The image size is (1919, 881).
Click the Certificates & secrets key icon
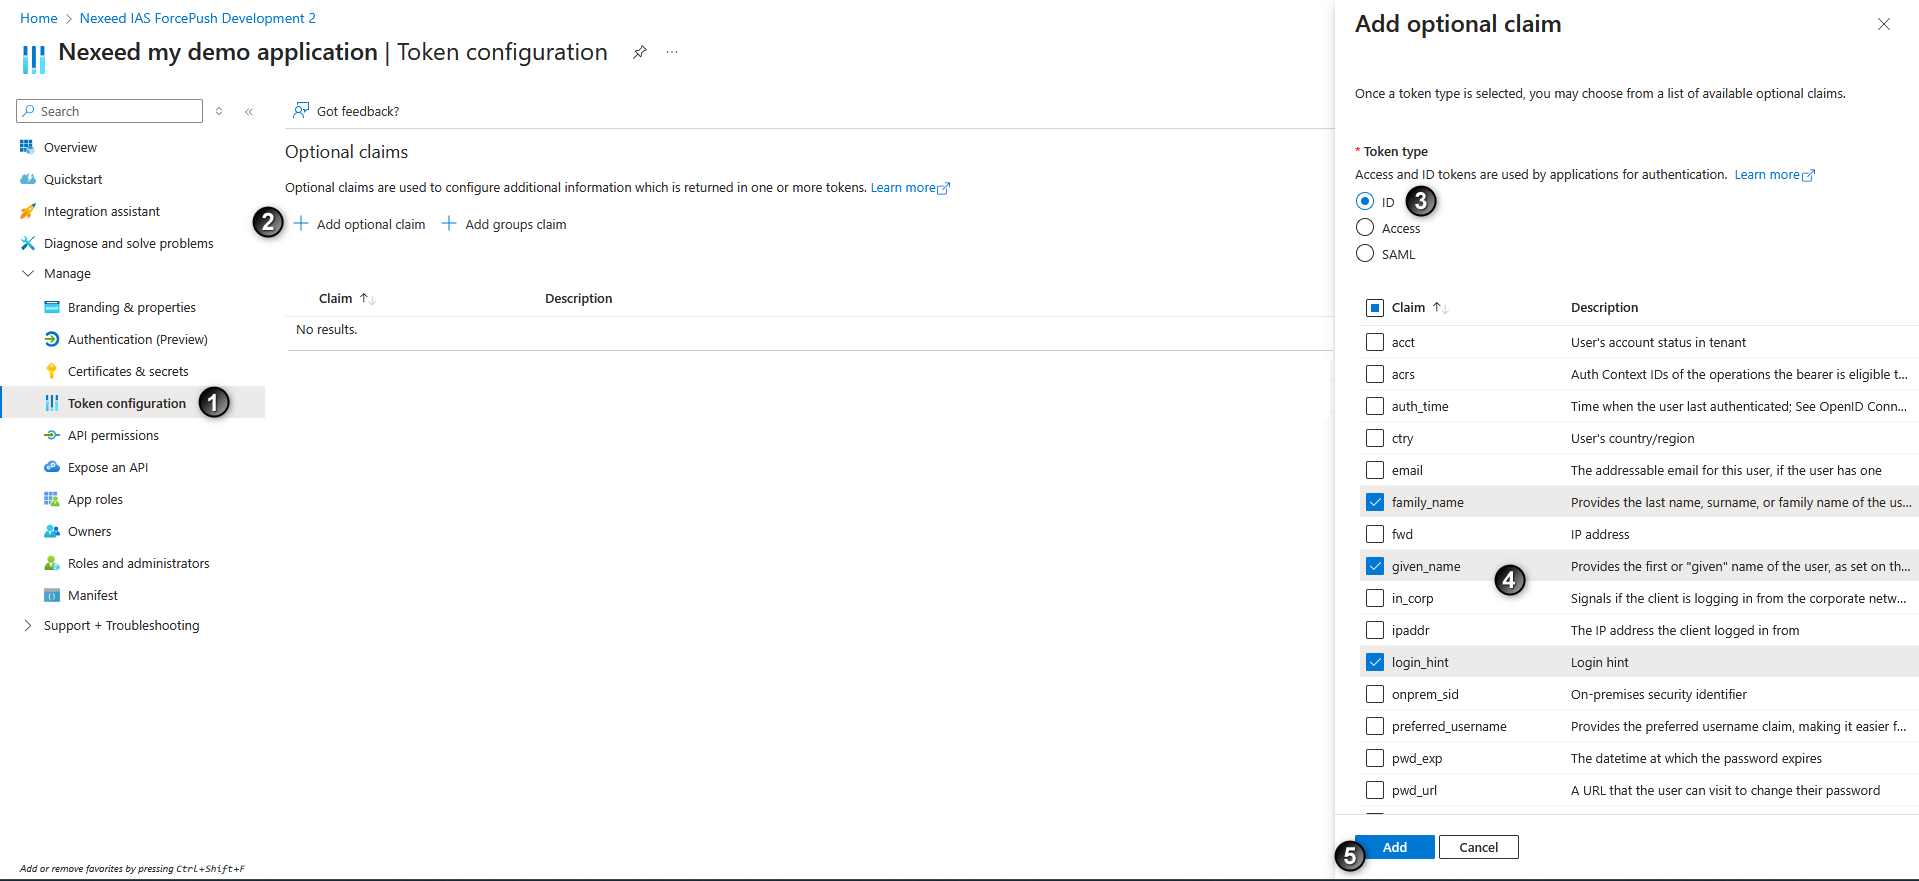52,371
